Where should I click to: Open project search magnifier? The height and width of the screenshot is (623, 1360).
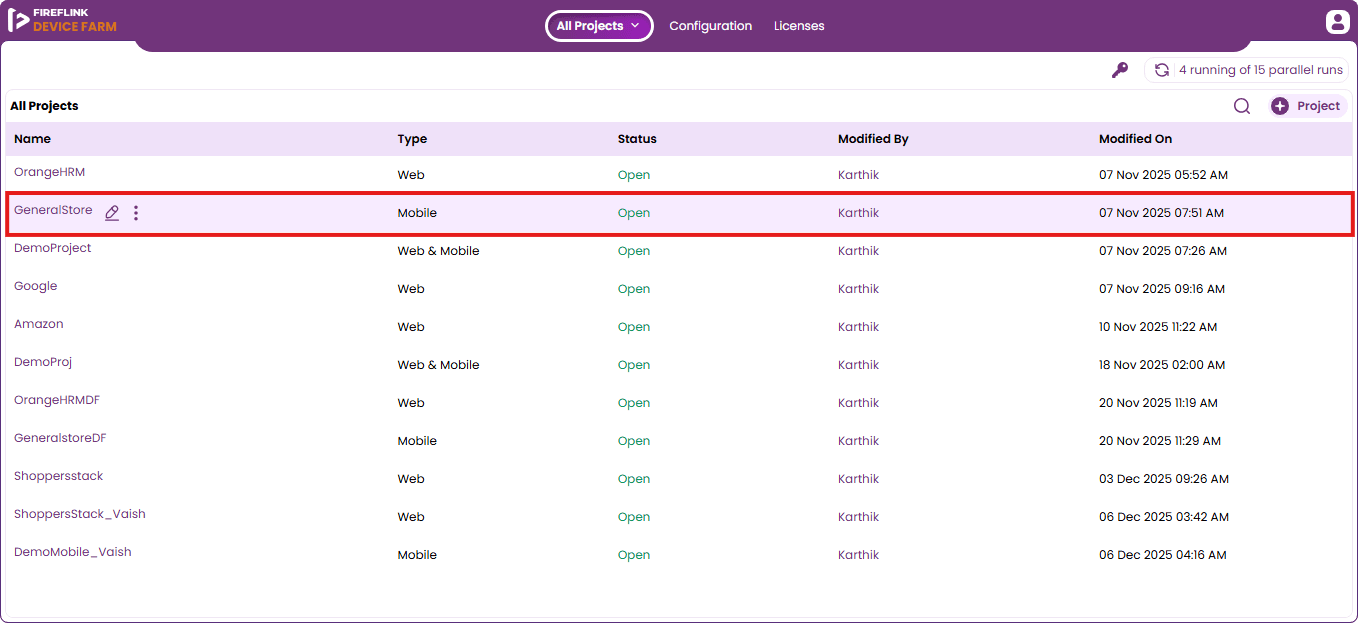(x=1242, y=106)
